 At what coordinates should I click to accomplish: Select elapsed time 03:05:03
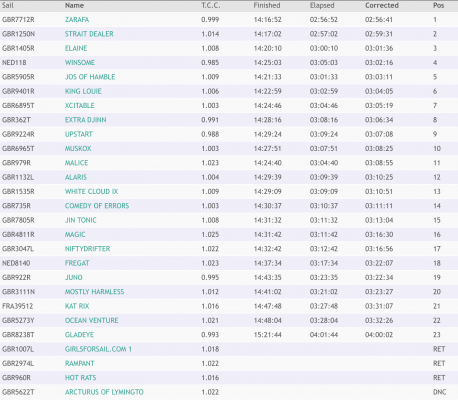(324, 63)
